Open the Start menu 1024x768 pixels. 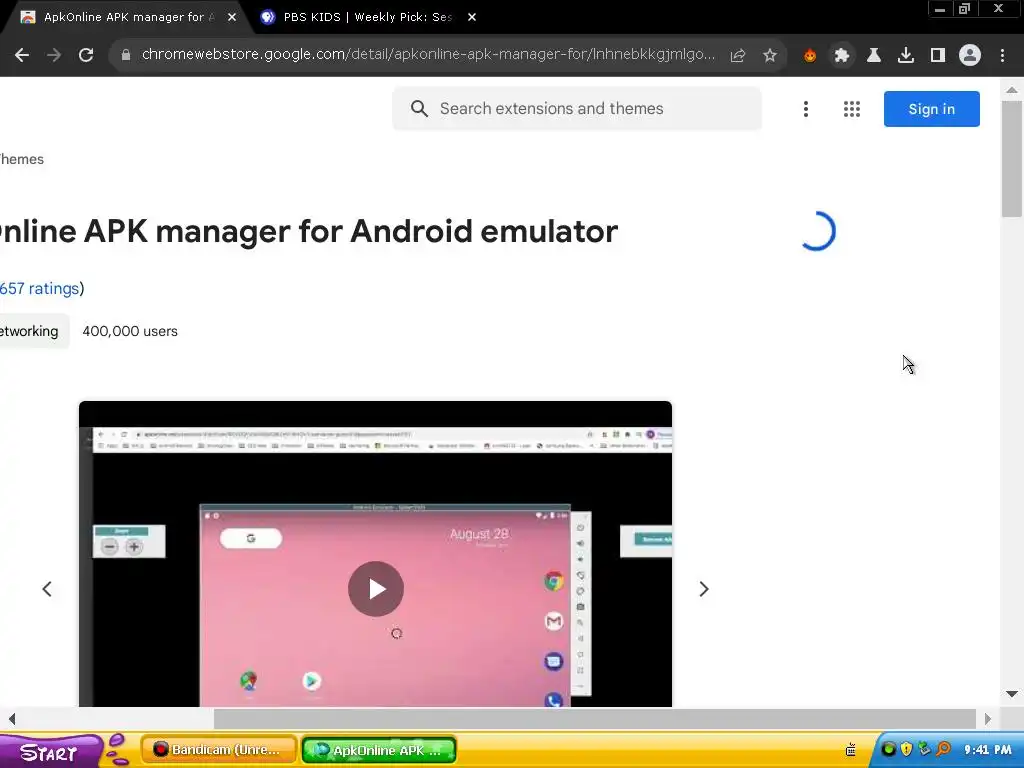coord(49,751)
